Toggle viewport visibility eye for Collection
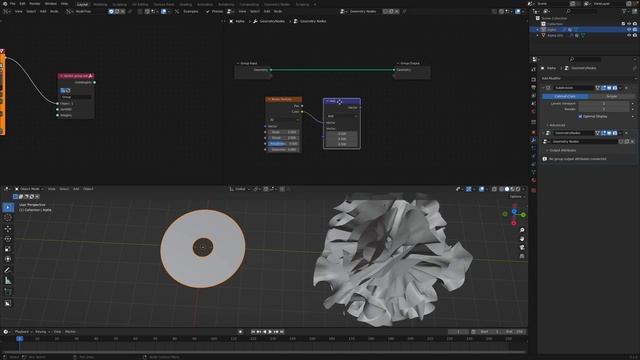Screen dimensions: 640x360 point(629,24)
